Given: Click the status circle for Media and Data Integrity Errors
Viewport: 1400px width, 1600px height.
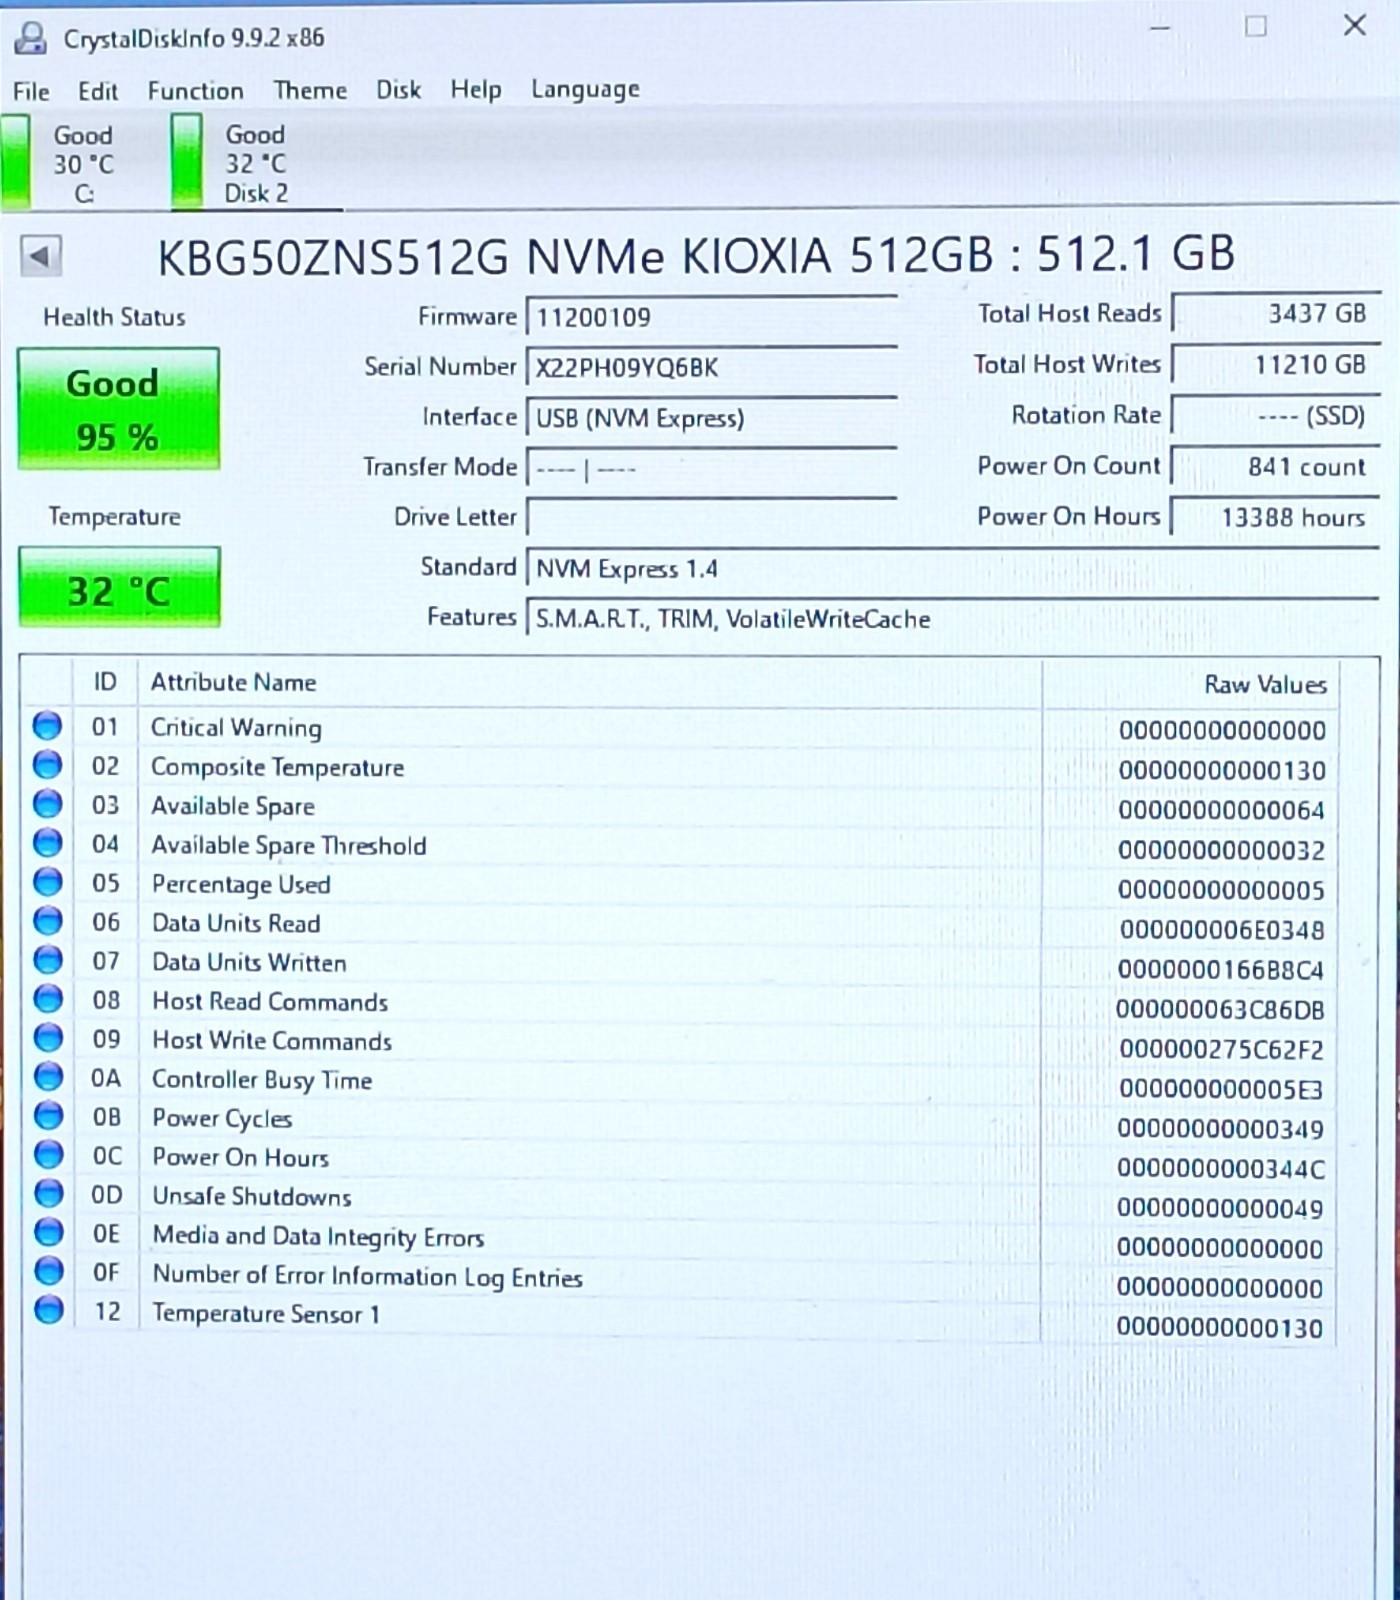Looking at the screenshot, I should point(47,1232).
